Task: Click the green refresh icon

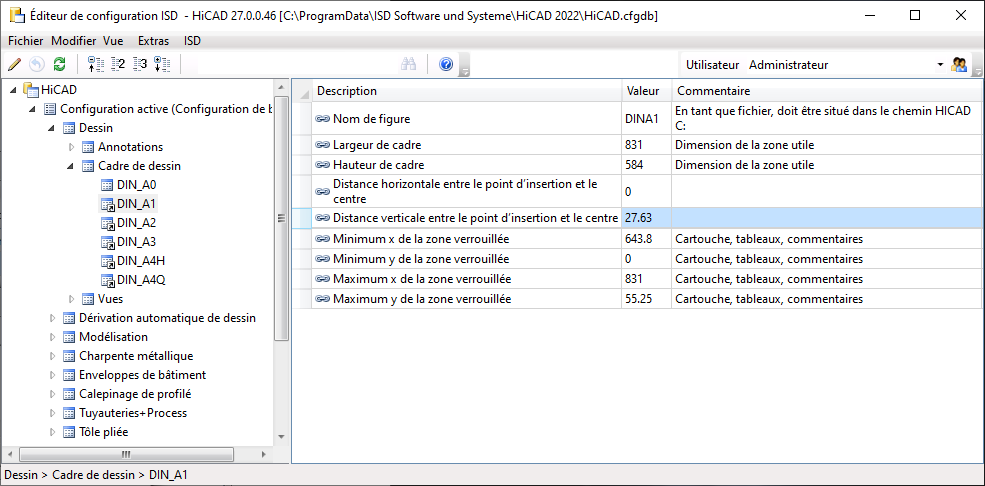Action: click(x=59, y=64)
